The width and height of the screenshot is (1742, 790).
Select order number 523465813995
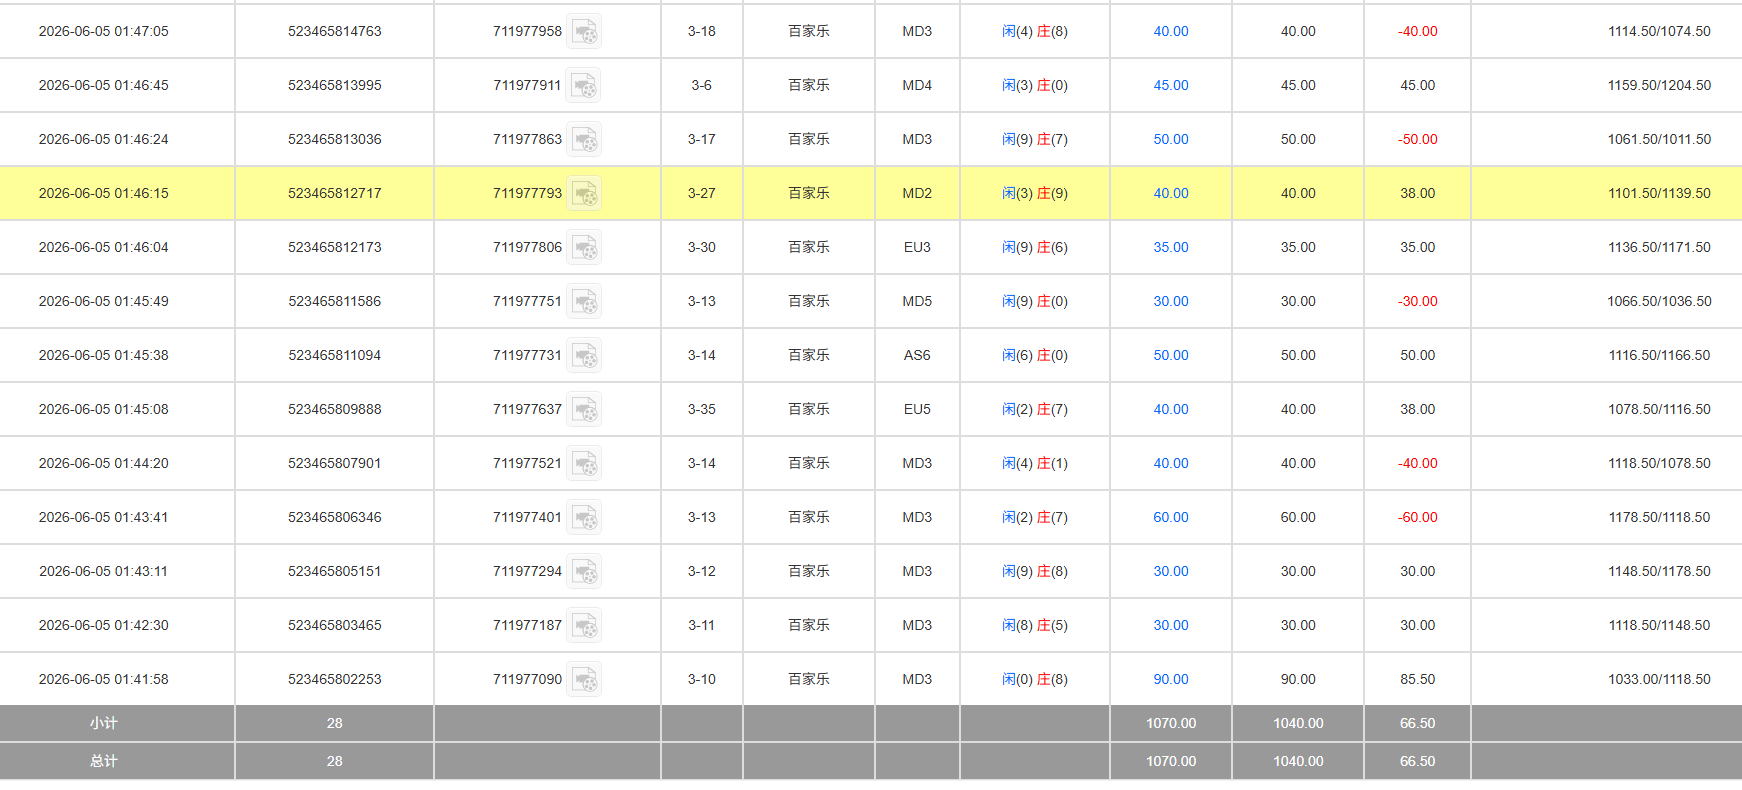point(335,85)
